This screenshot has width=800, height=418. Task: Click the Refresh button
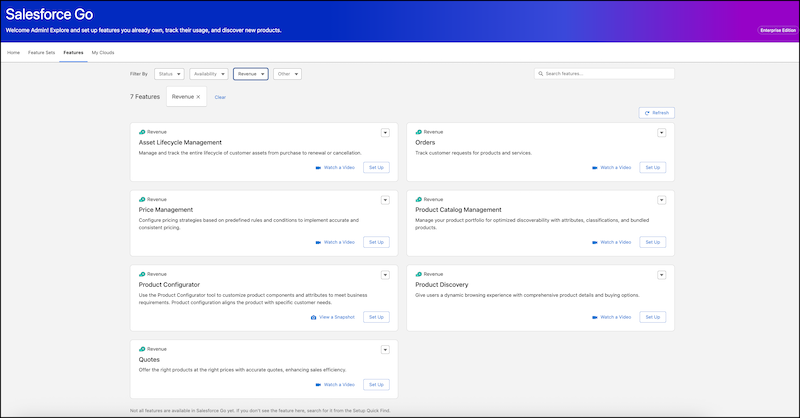point(657,113)
